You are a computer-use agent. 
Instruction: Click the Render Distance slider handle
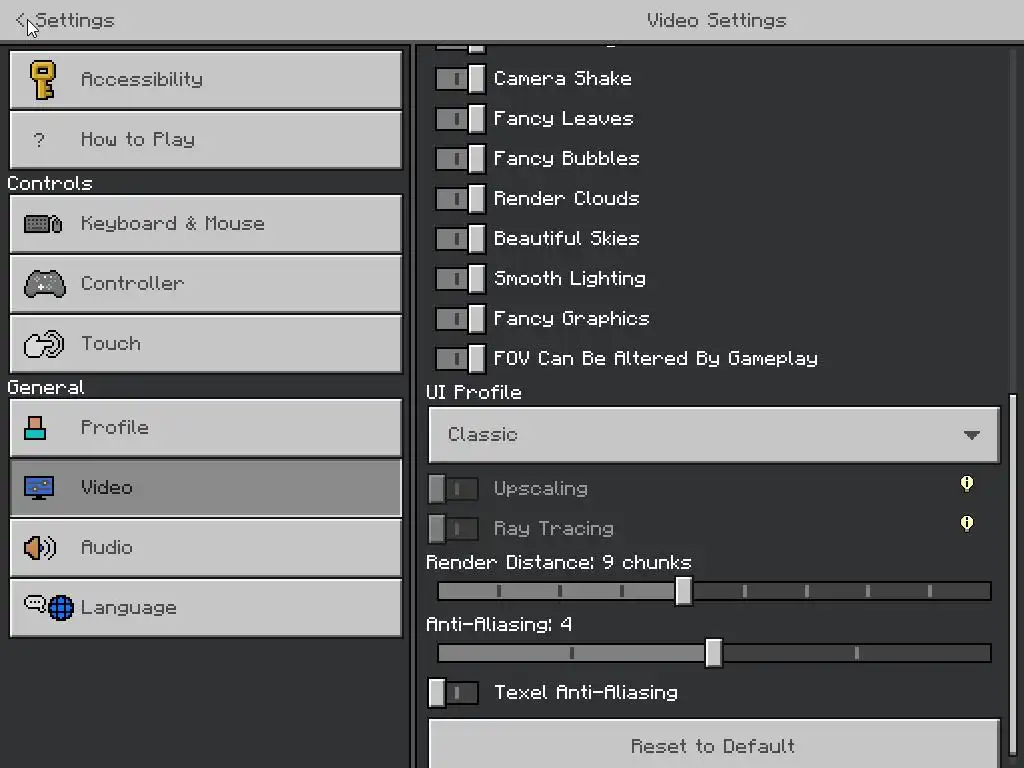(x=684, y=591)
